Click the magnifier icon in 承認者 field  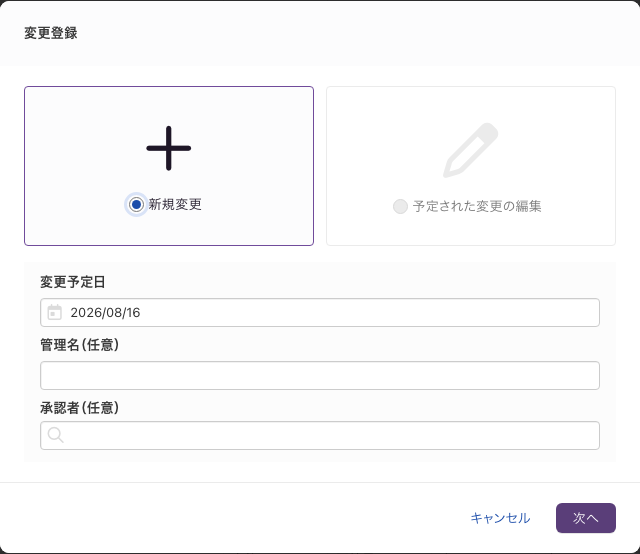56,435
